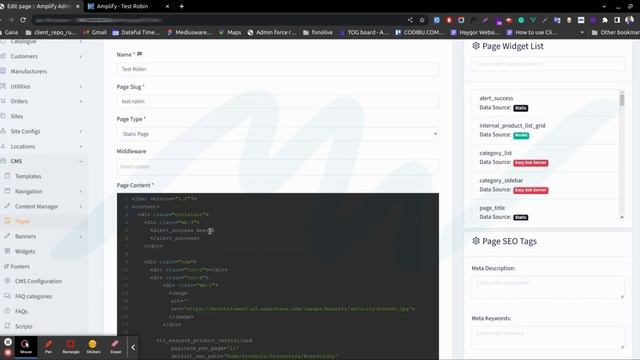Show hidden bookmarks overflow arrow

[x=582, y=32]
